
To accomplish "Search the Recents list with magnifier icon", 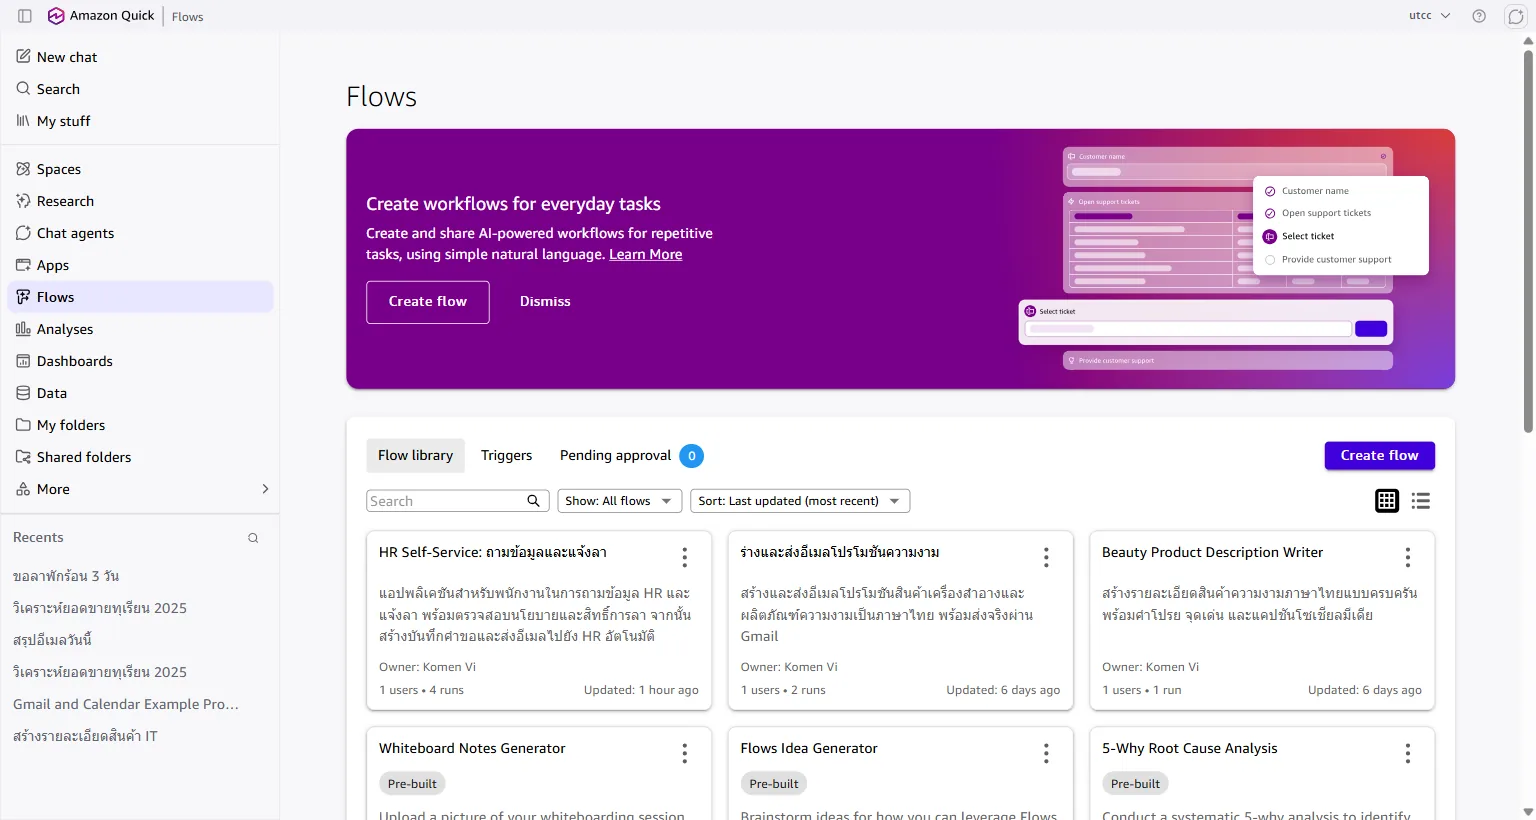I will 253,538.
